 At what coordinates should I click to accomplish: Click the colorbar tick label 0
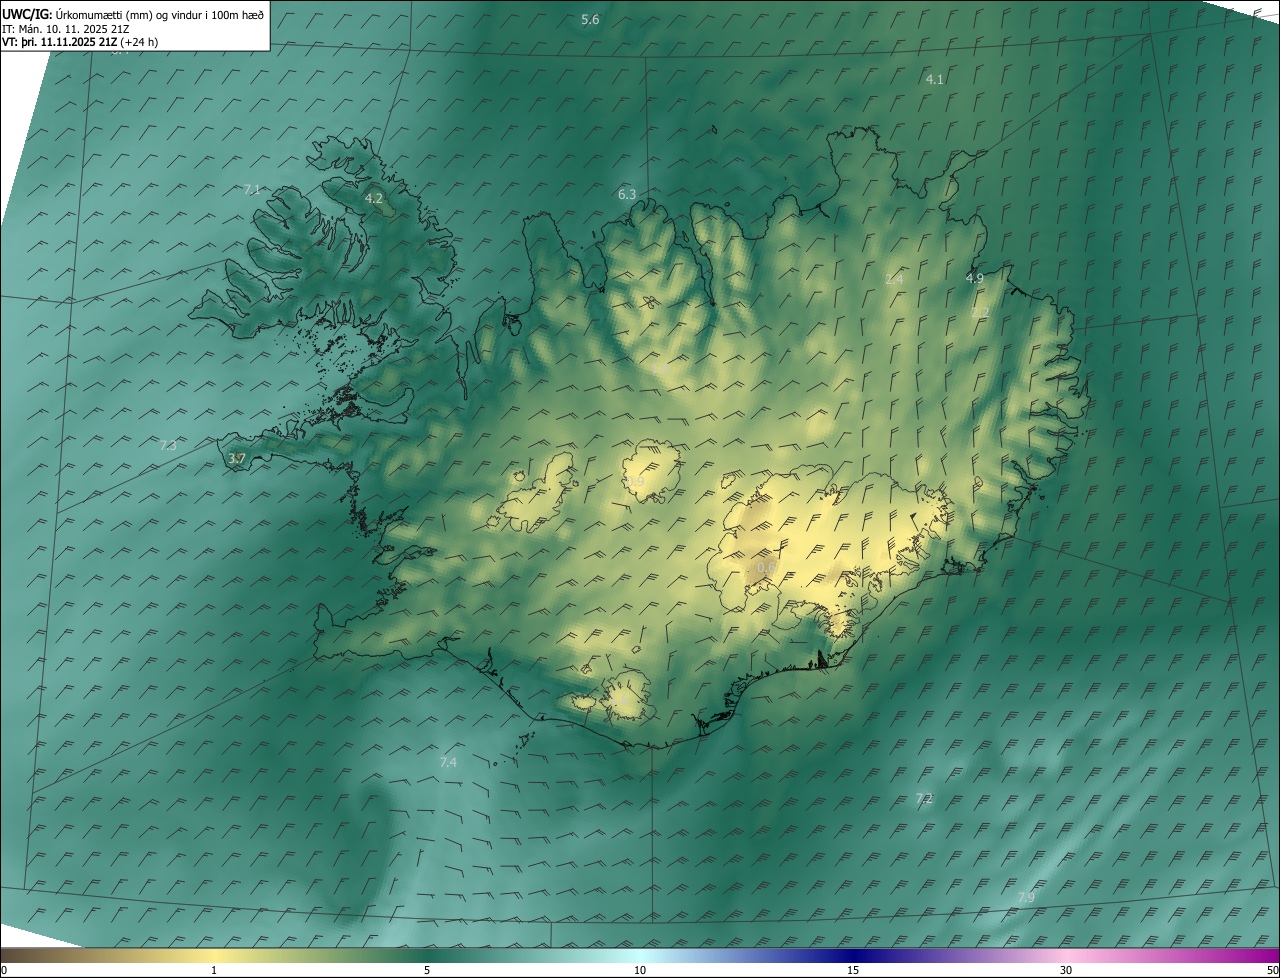(4, 971)
